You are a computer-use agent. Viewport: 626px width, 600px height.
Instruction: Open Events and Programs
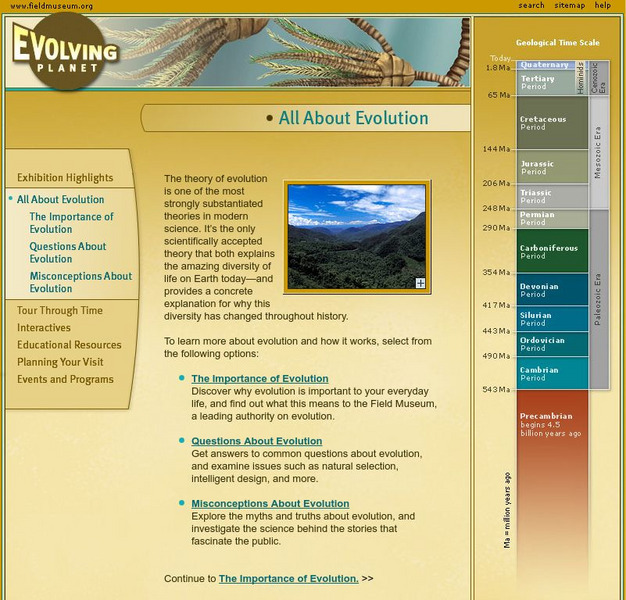pos(65,379)
